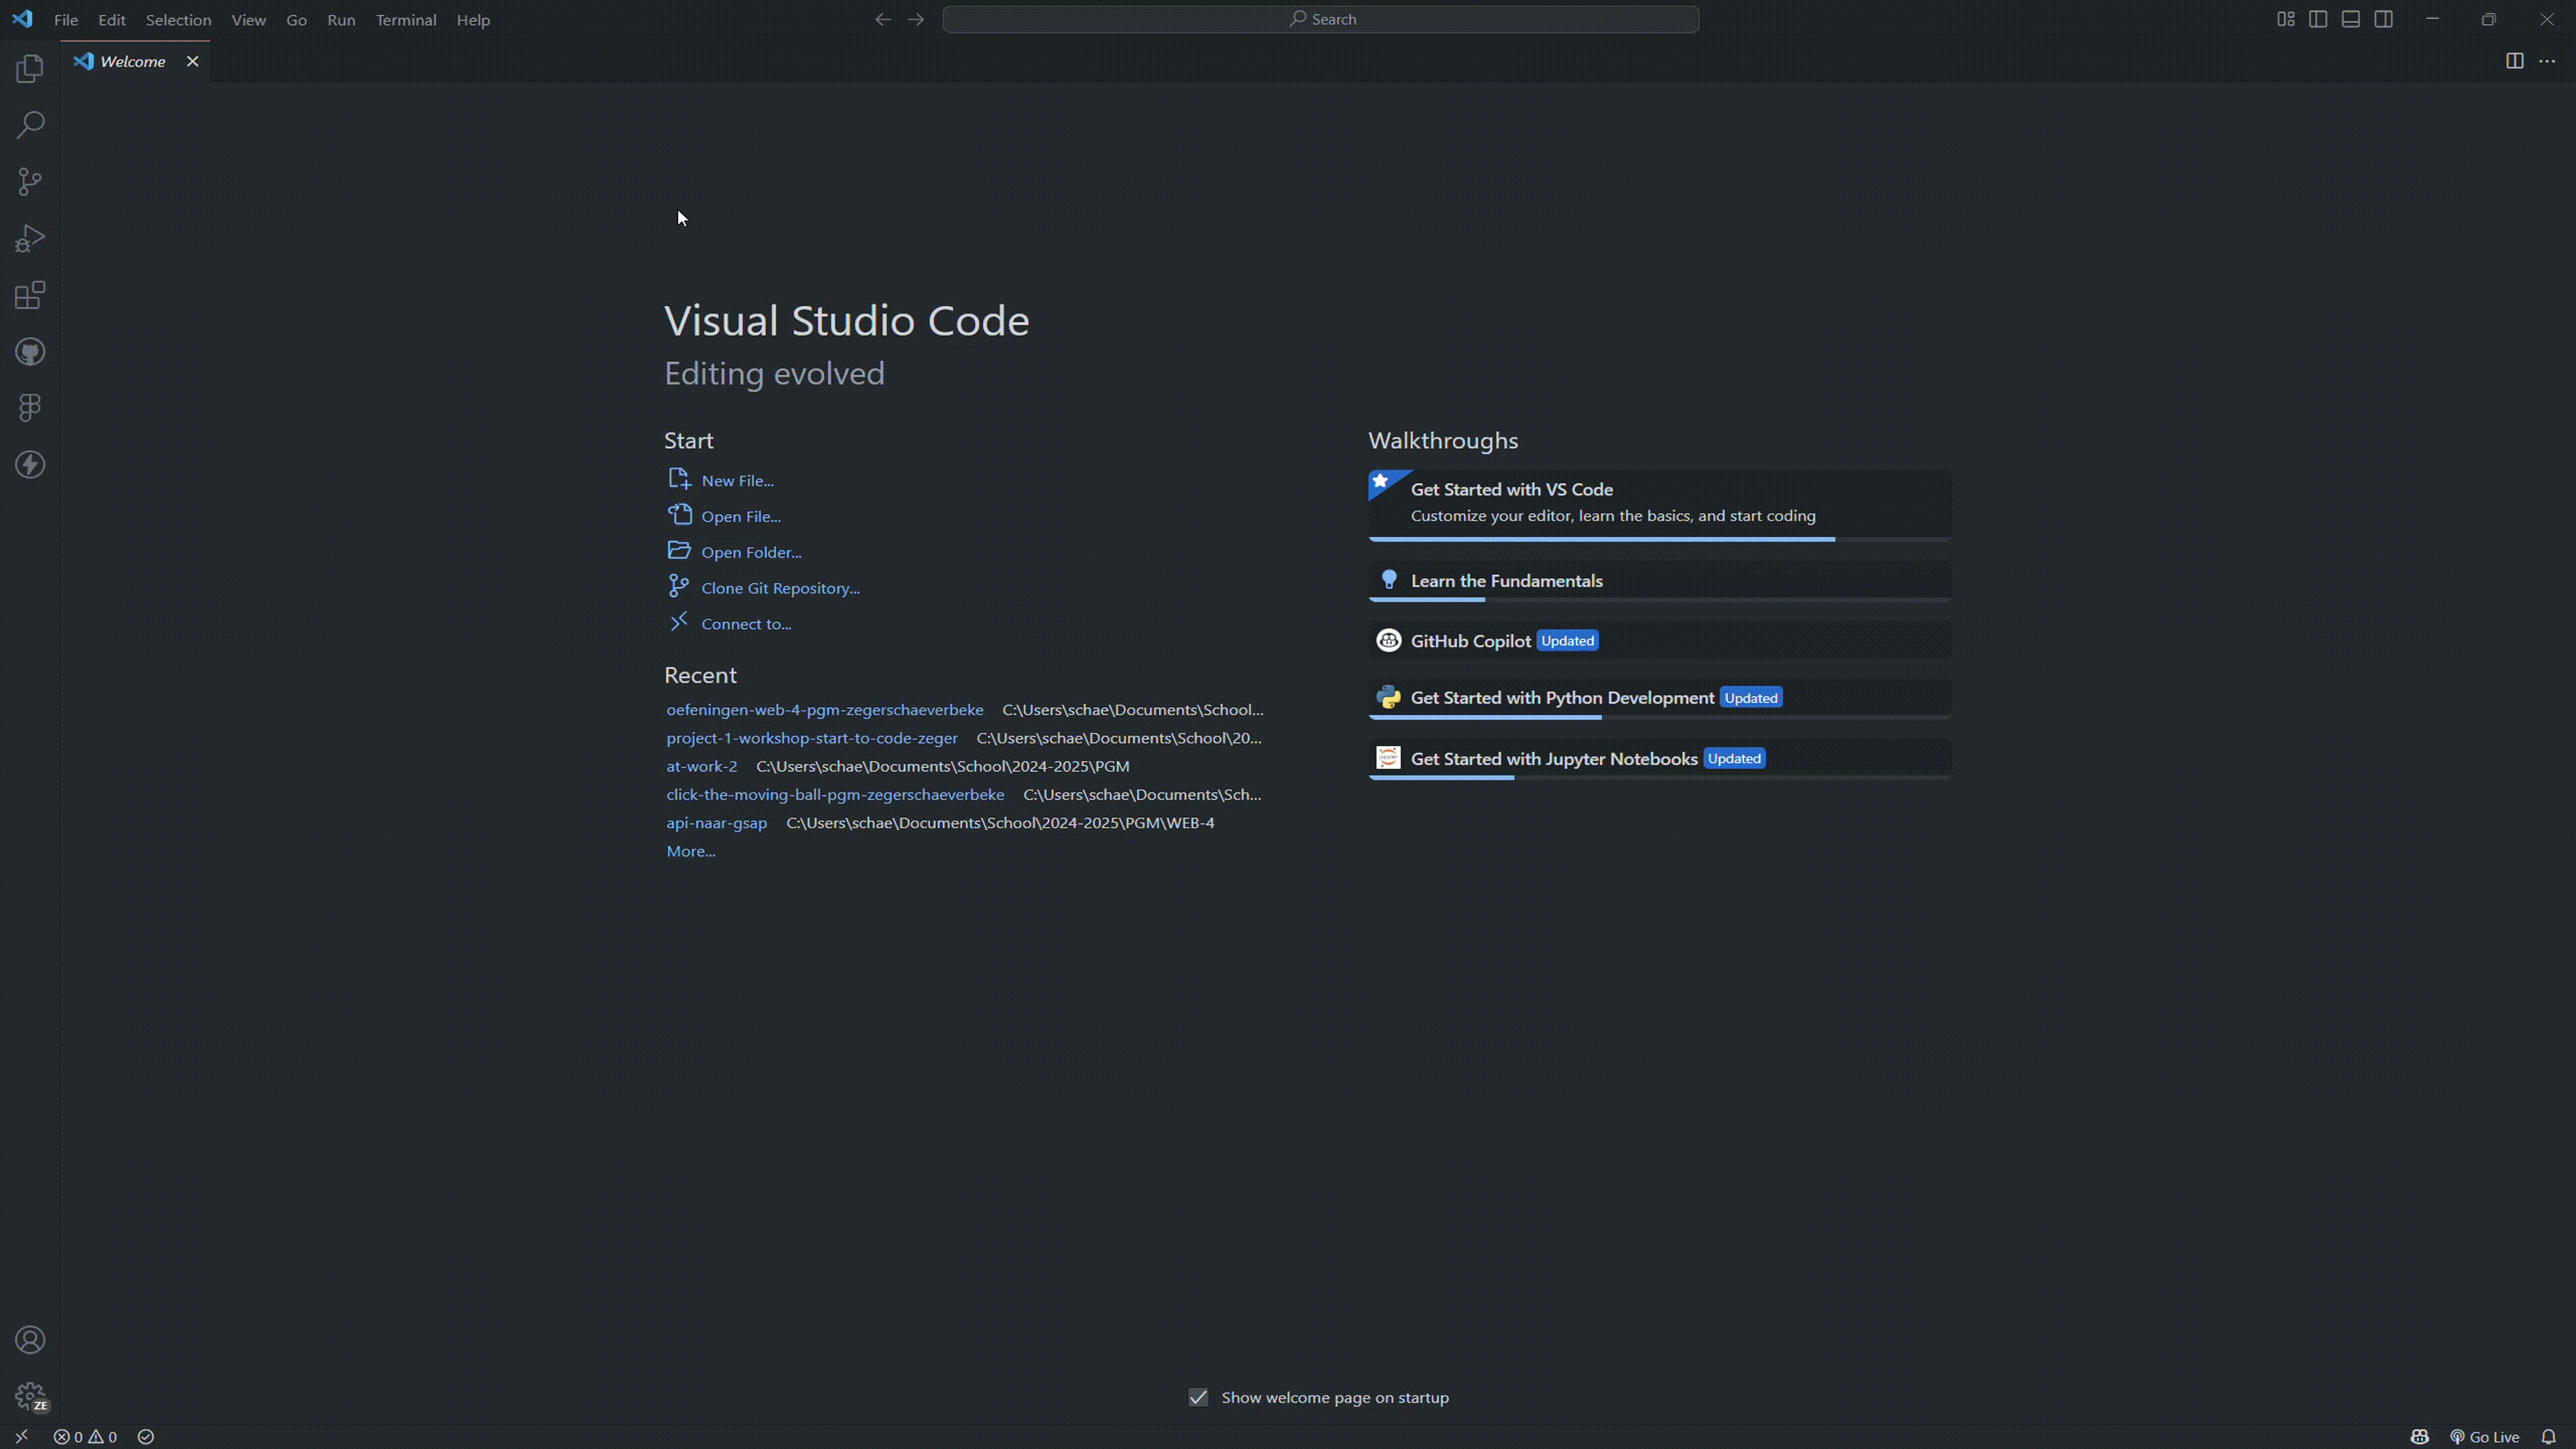Screen dimensions: 2576x1449
Task: Go forward using title bar arrow
Action: point(916,19)
